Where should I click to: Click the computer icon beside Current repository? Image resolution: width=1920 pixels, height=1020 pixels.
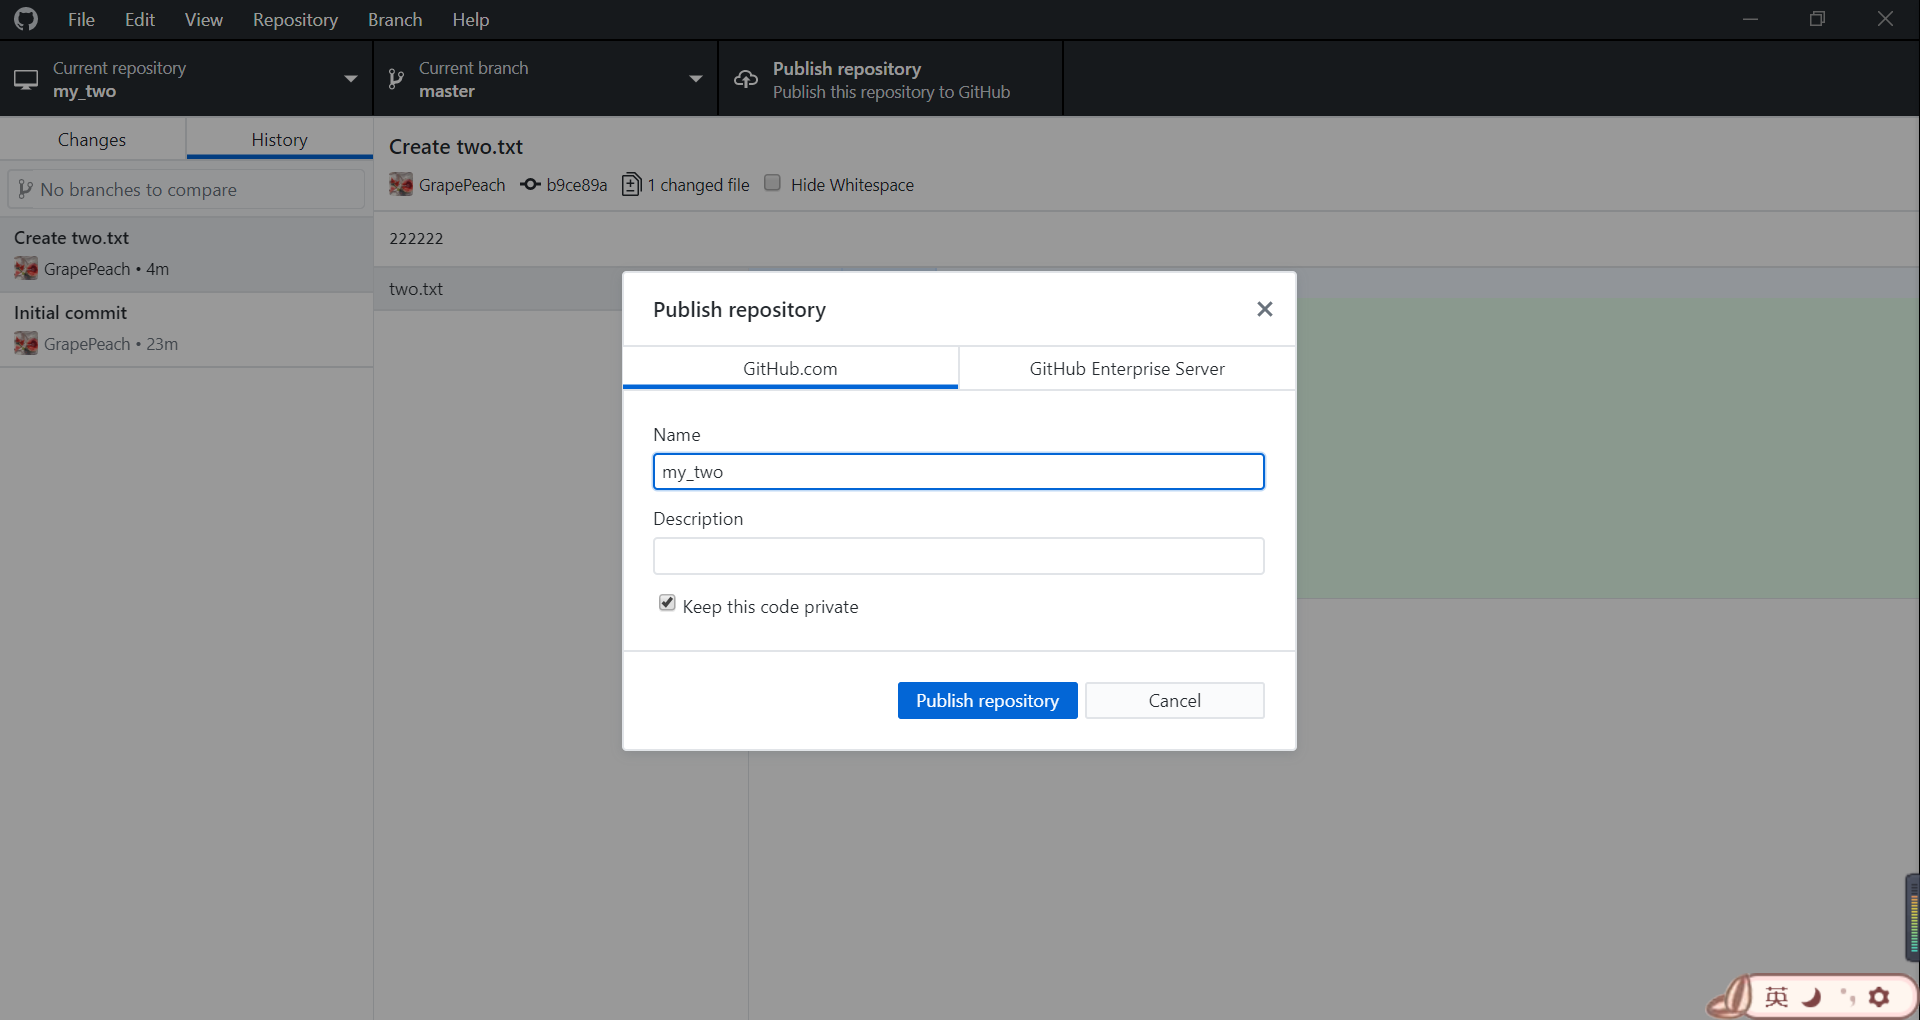[x=26, y=79]
